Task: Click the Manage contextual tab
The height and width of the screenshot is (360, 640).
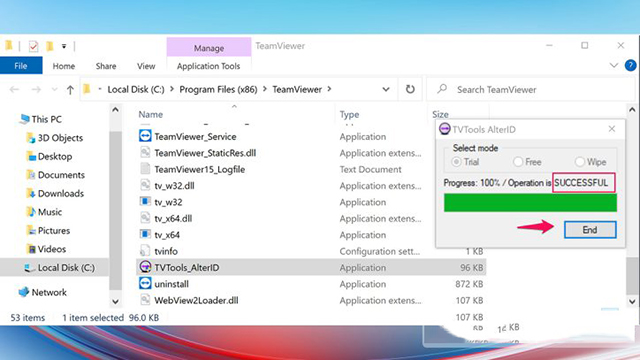Action: coord(209,48)
